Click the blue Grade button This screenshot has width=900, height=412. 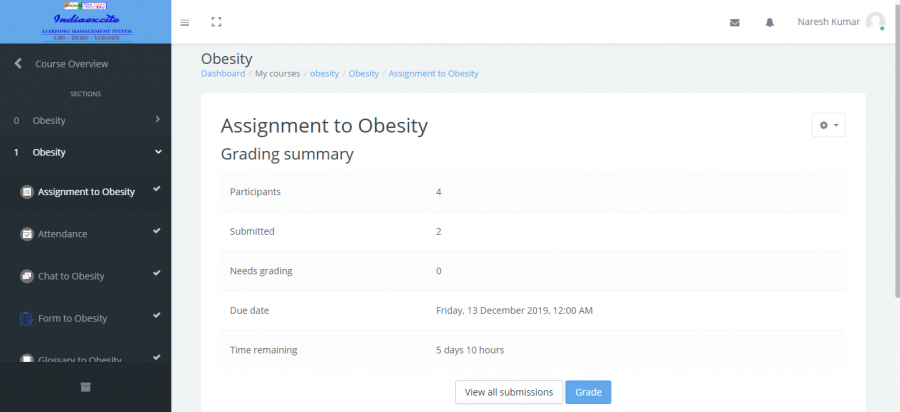coord(588,392)
